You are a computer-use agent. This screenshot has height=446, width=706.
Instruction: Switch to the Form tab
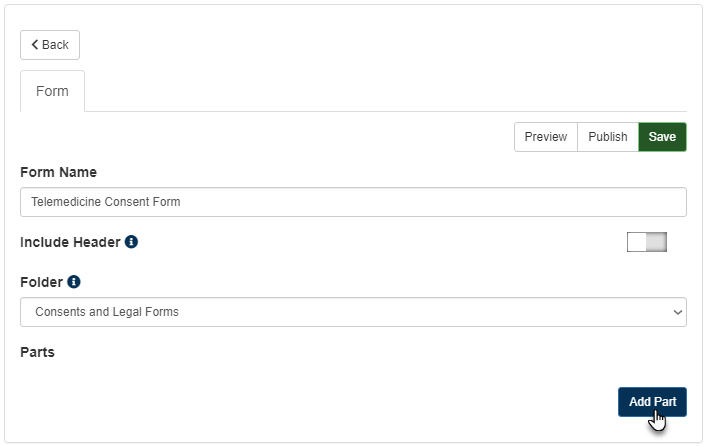point(52,91)
